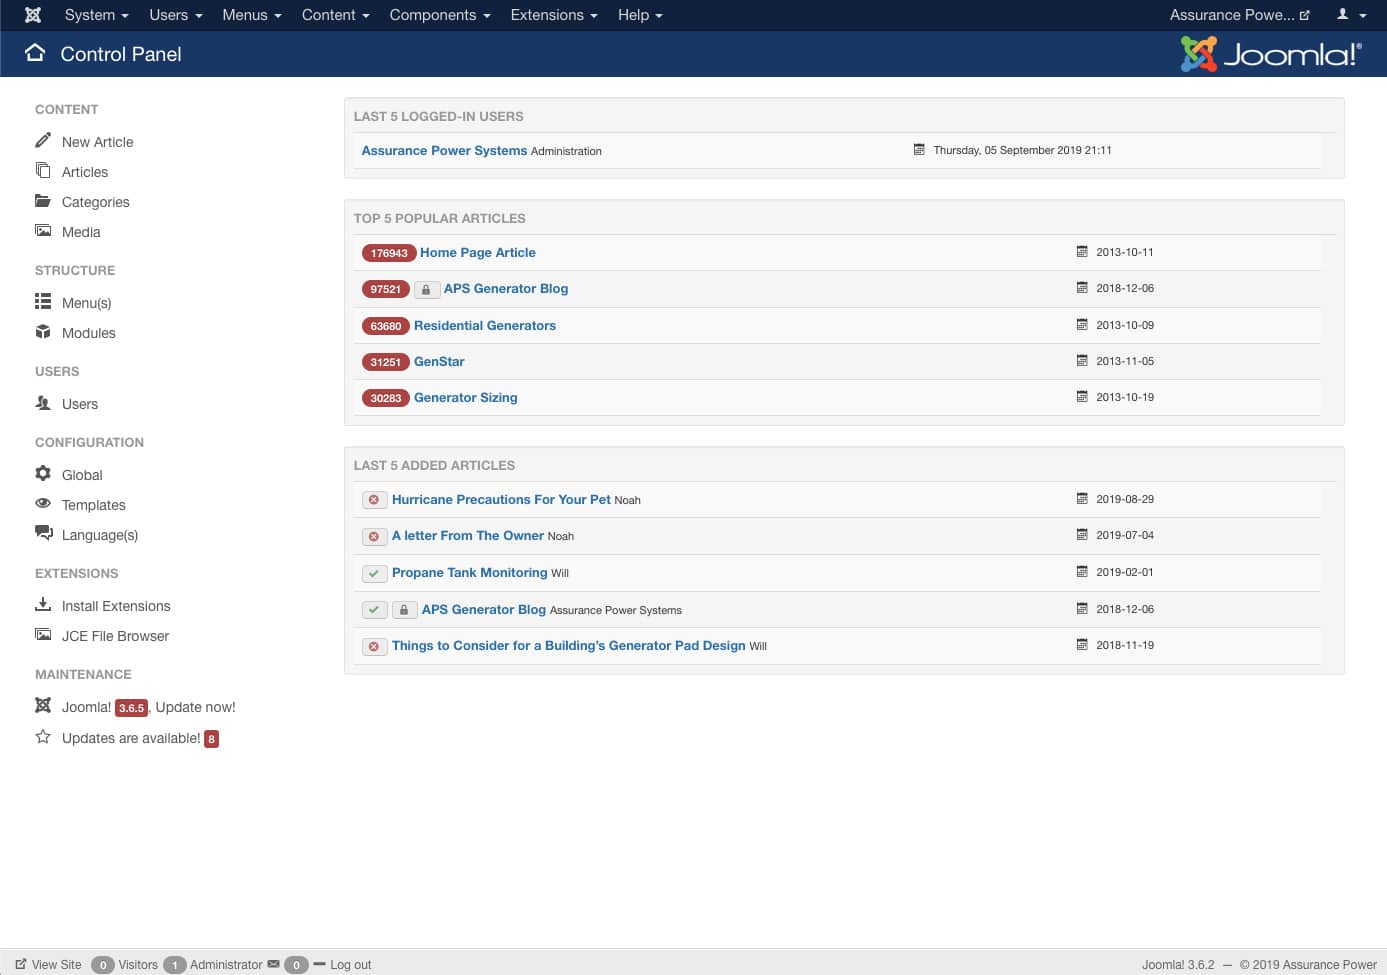Click Log out in footer
Image resolution: width=1387 pixels, height=975 pixels.
pos(342,964)
